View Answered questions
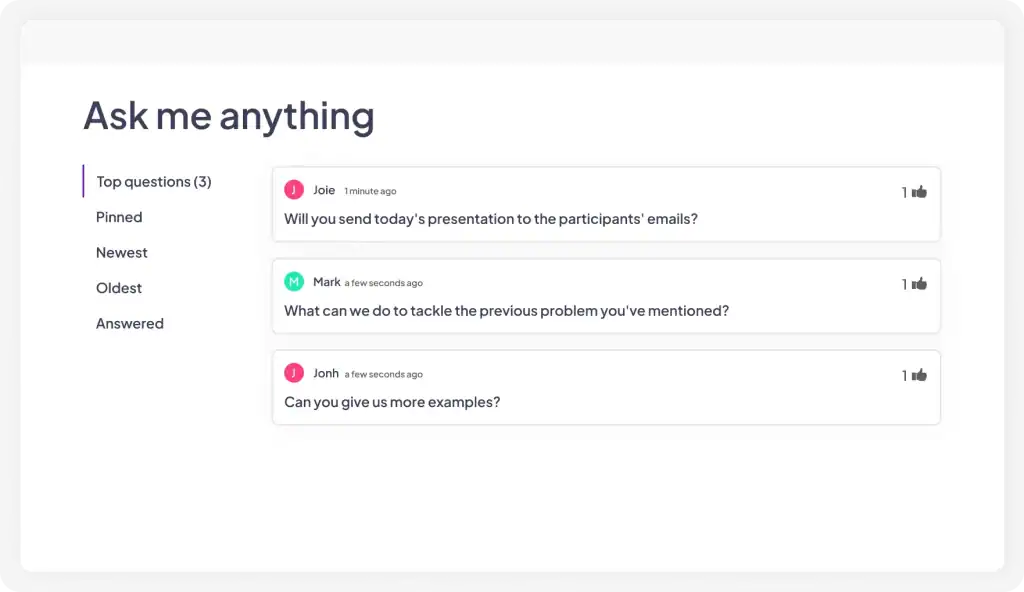Image resolution: width=1024 pixels, height=592 pixels. (x=129, y=324)
